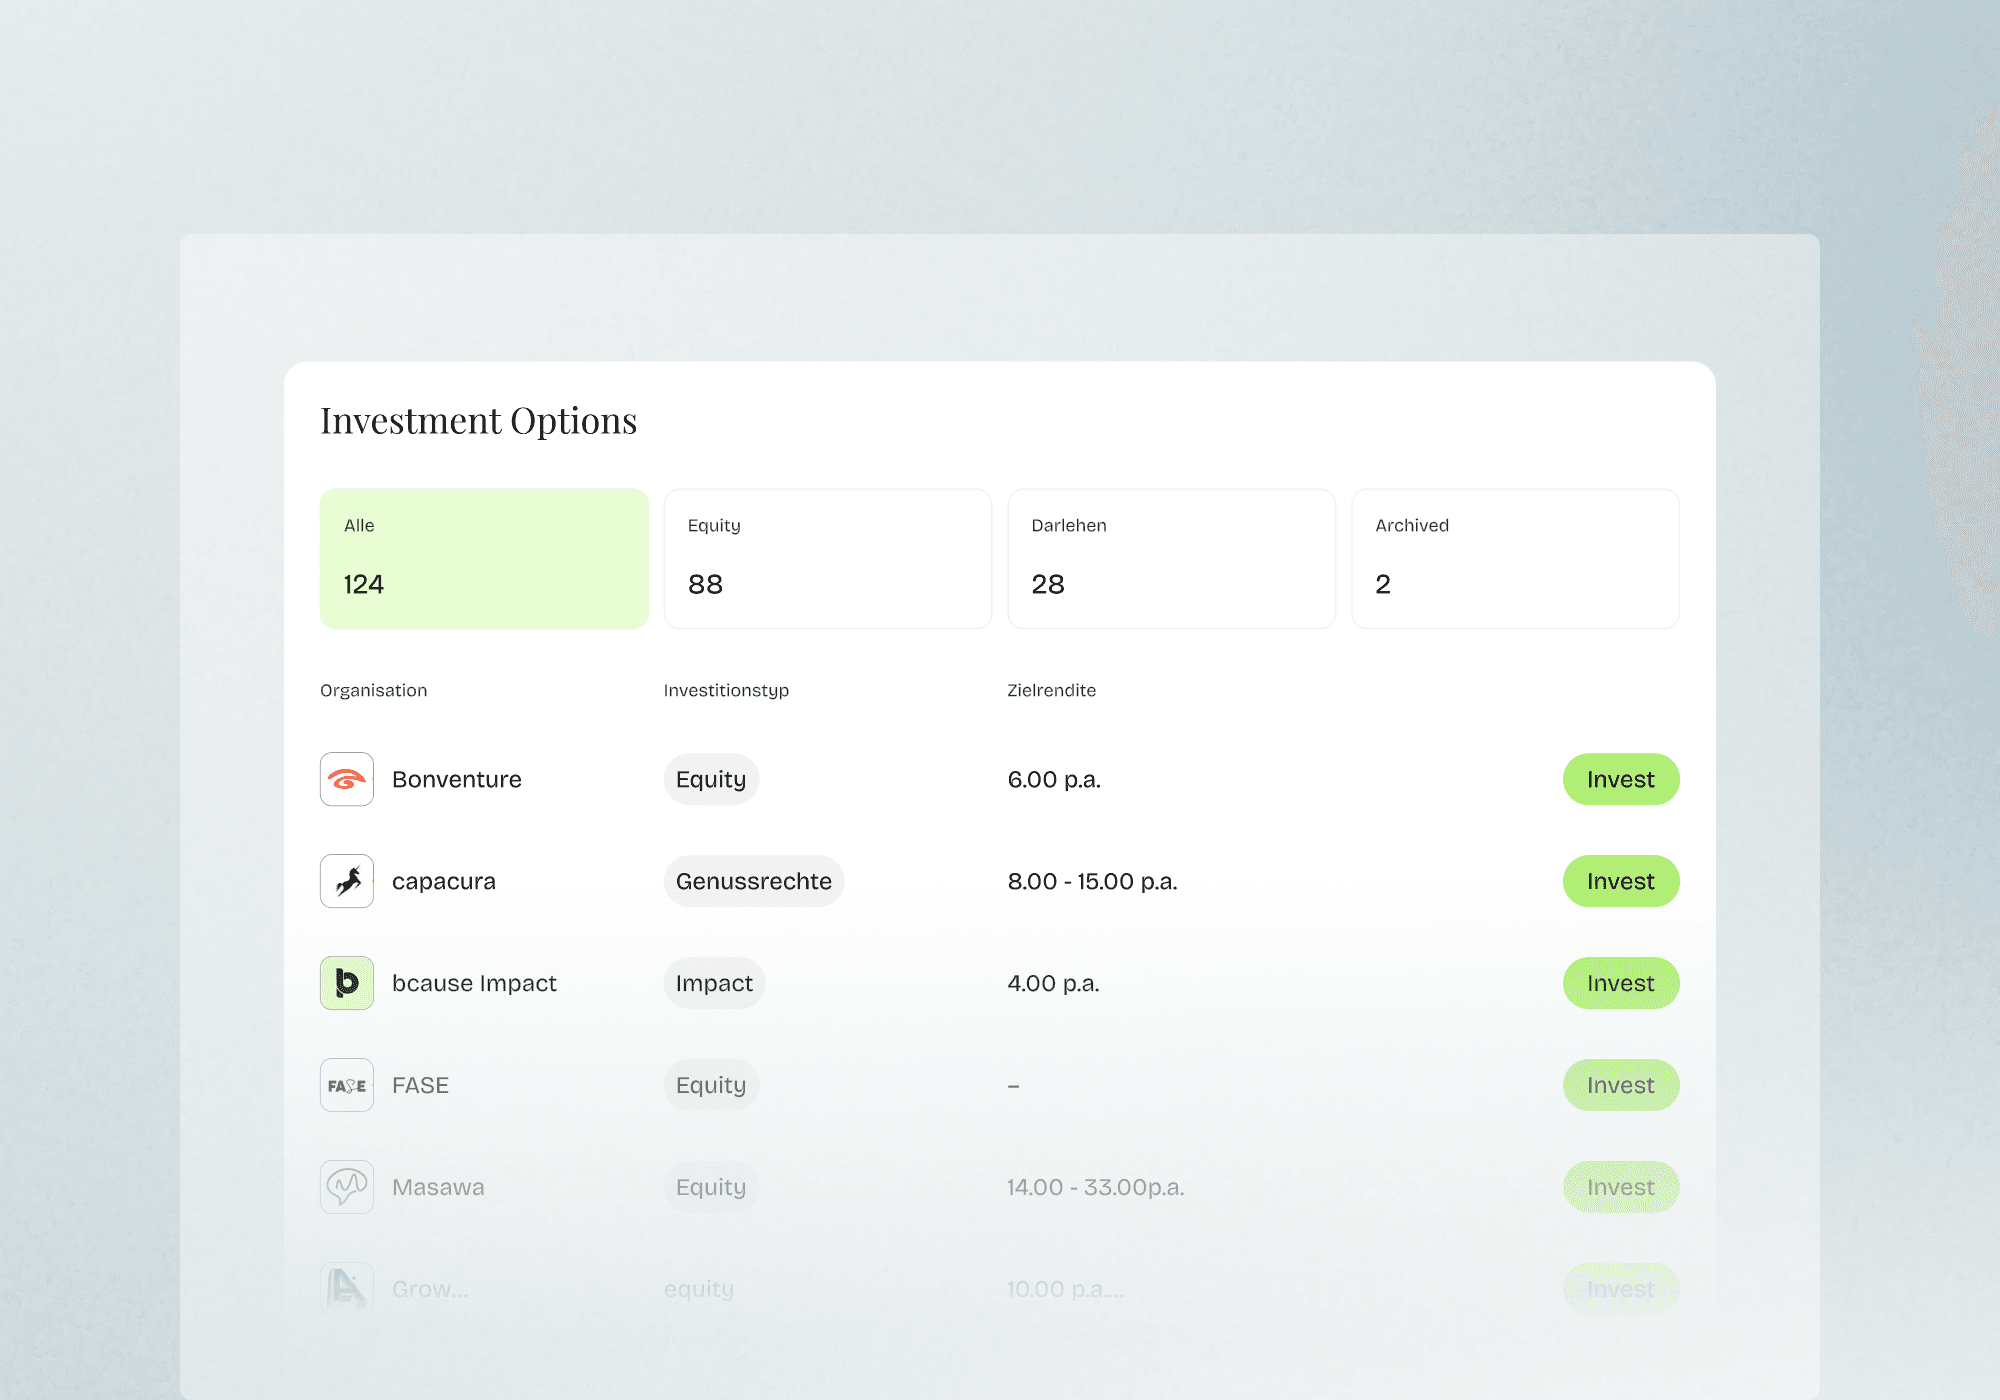This screenshot has width=2000, height=1400.
Task: Invest in Bonventure
Action: 1621,779
